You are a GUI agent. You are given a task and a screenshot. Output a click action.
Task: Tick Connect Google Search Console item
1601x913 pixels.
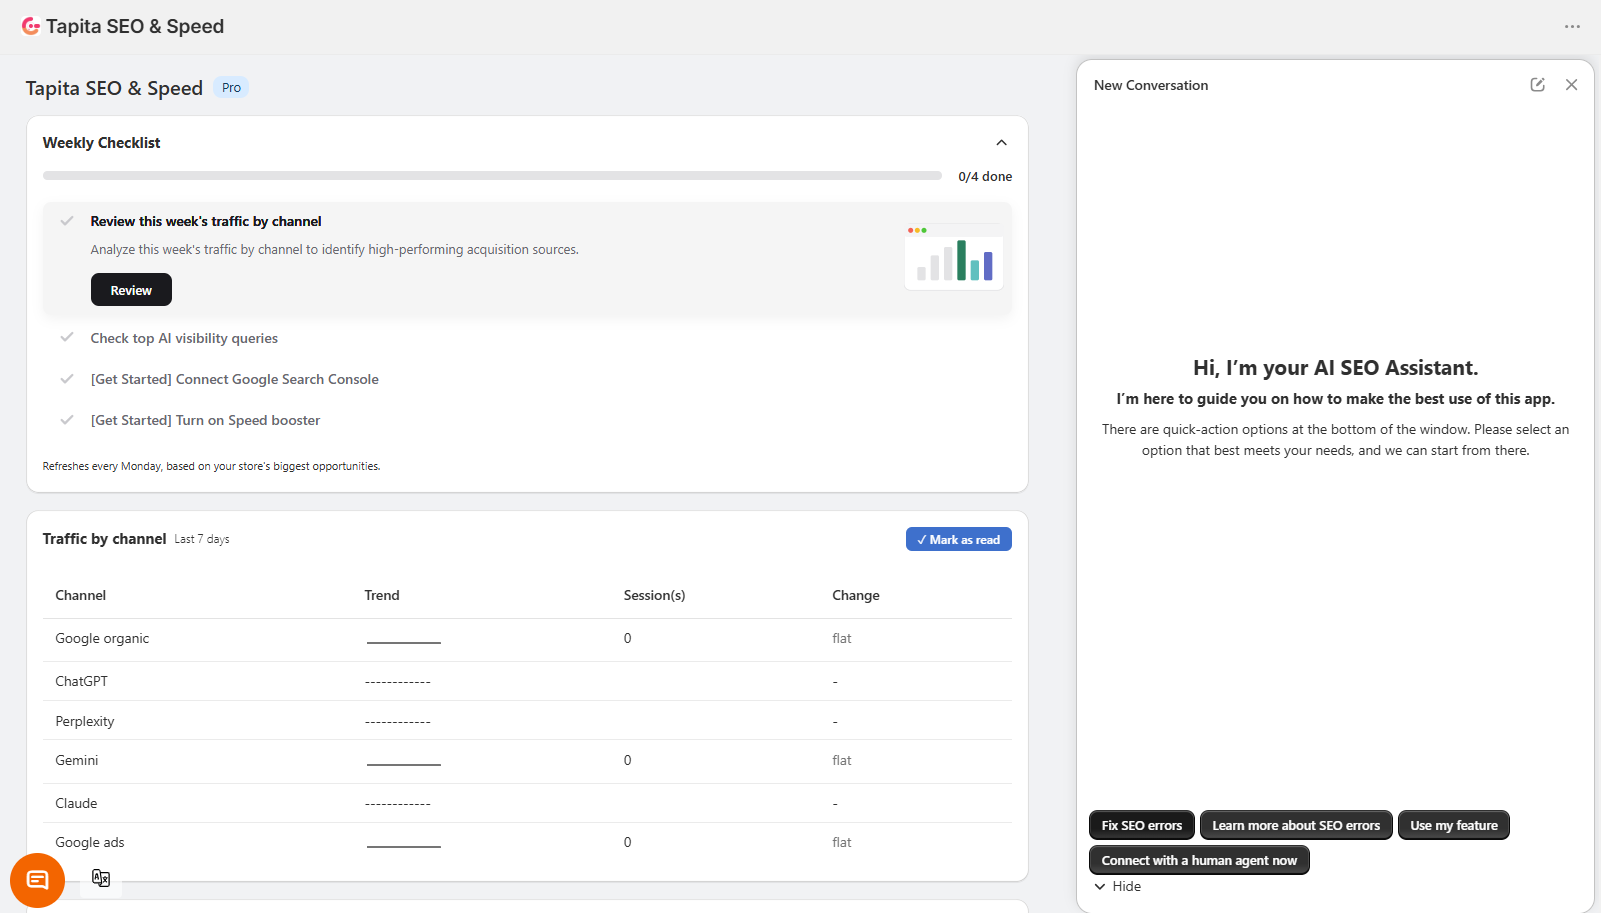click(67, 379)
